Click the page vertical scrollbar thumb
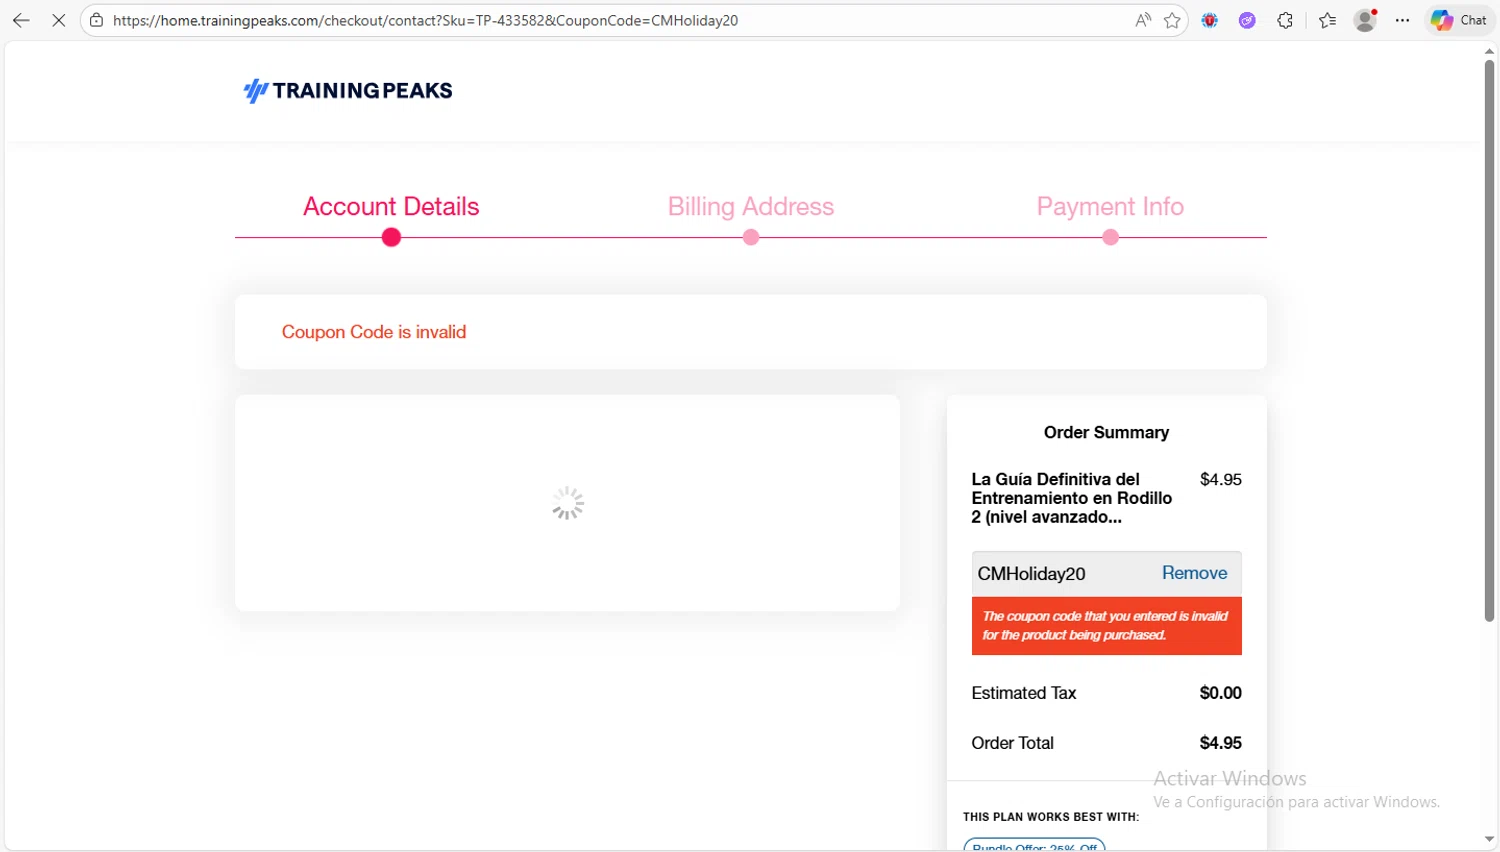 [1489, 340]
